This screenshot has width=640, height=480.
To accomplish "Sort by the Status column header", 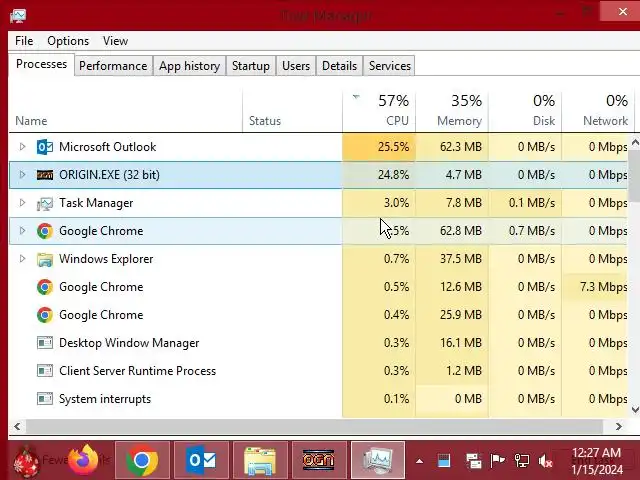I will click(292, 111).
